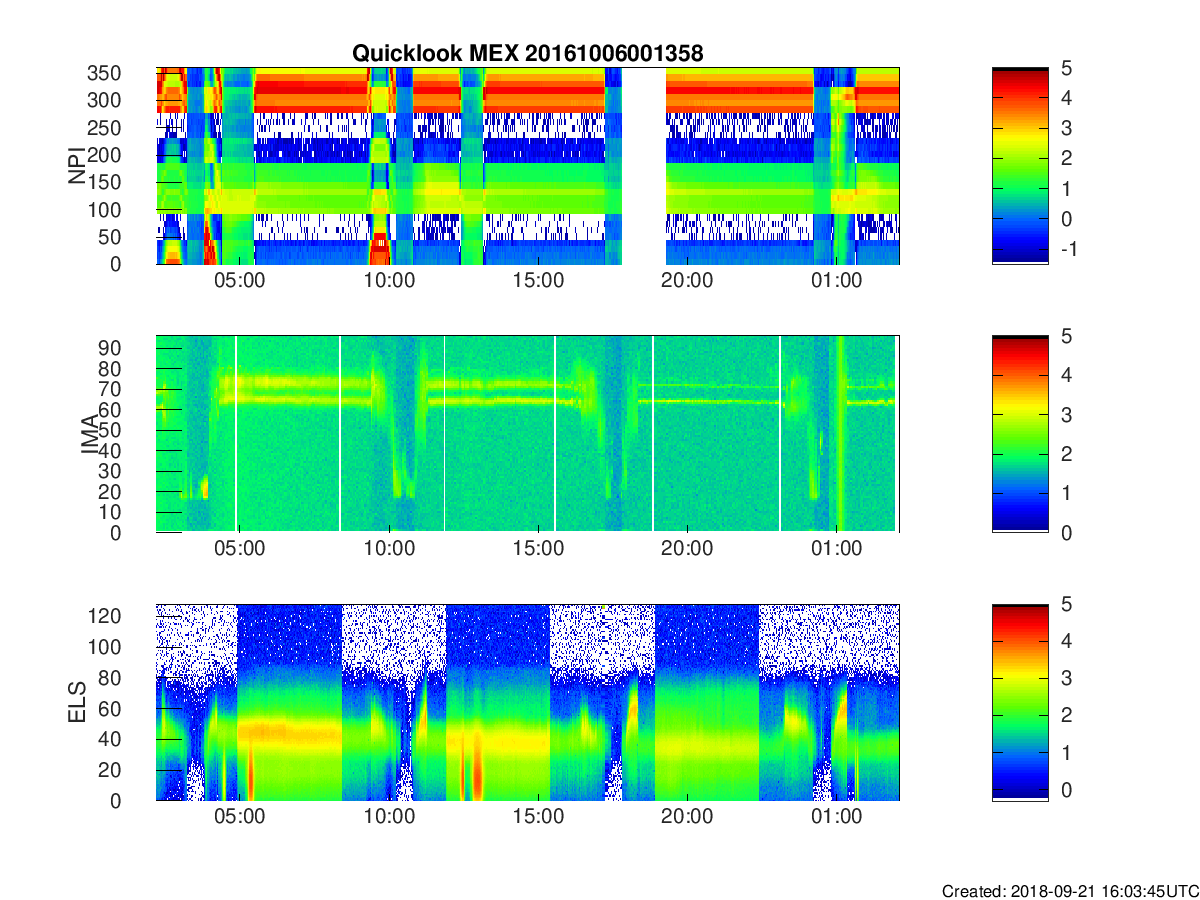Click the white data gap in the NPI plot
The image size is (1200, 900).
tap(644, 166)
